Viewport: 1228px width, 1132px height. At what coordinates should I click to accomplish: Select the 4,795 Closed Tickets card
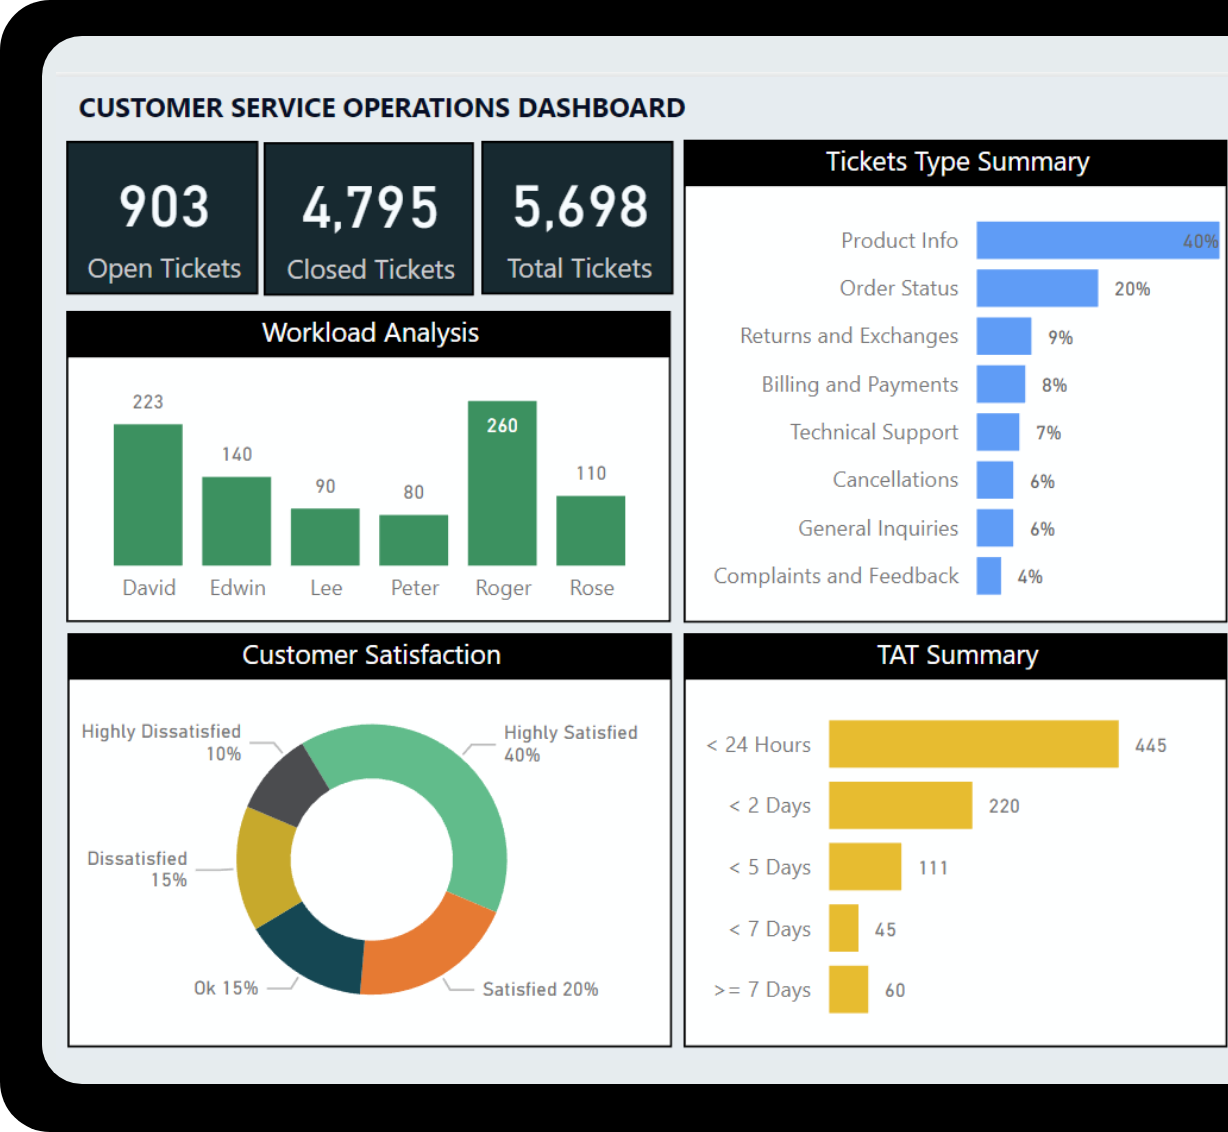[x=369, y=219]
